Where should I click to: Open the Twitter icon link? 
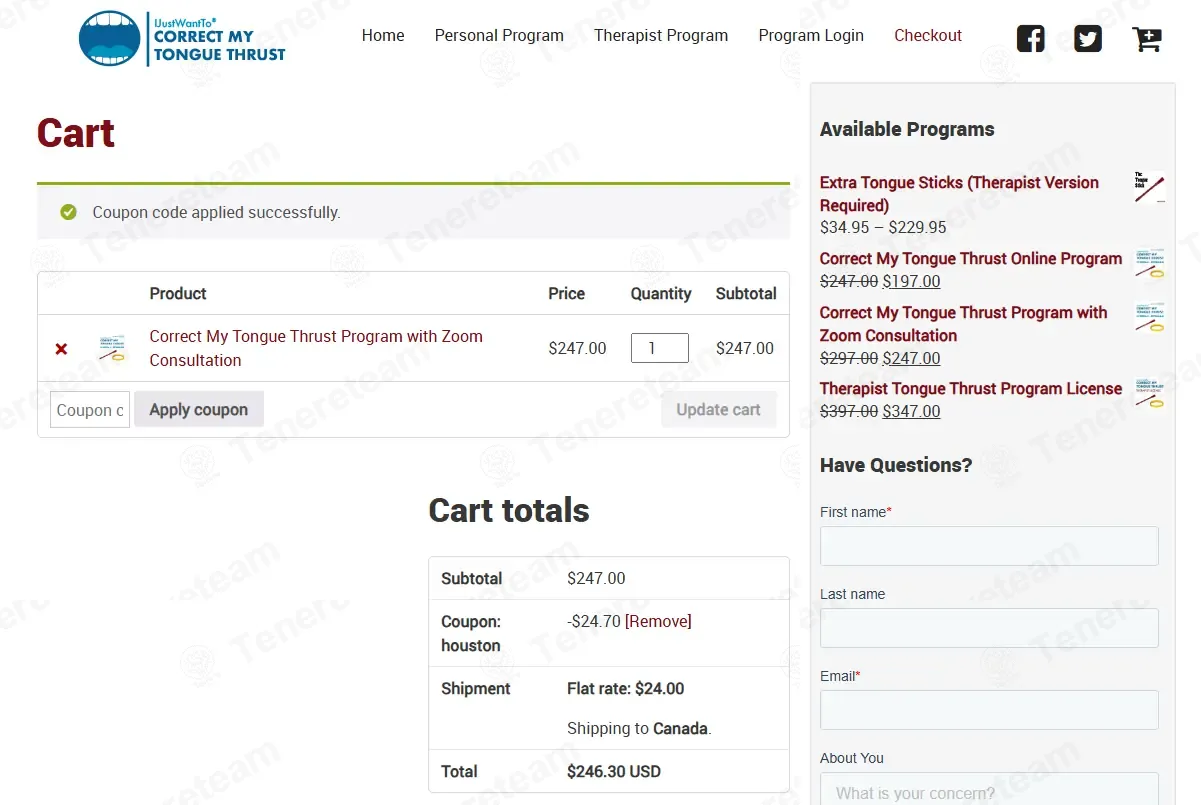point(1088,38)
